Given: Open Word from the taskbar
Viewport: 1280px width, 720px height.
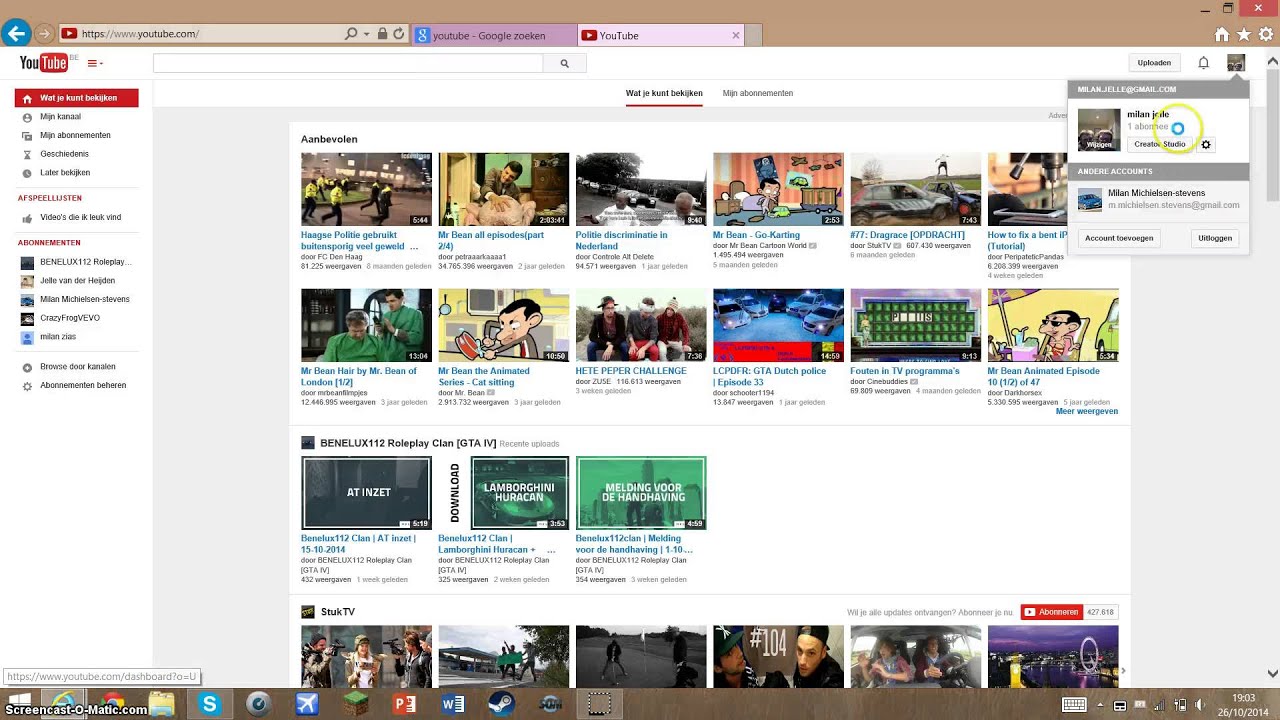Looking at the screenshot, I should point(453,704).
